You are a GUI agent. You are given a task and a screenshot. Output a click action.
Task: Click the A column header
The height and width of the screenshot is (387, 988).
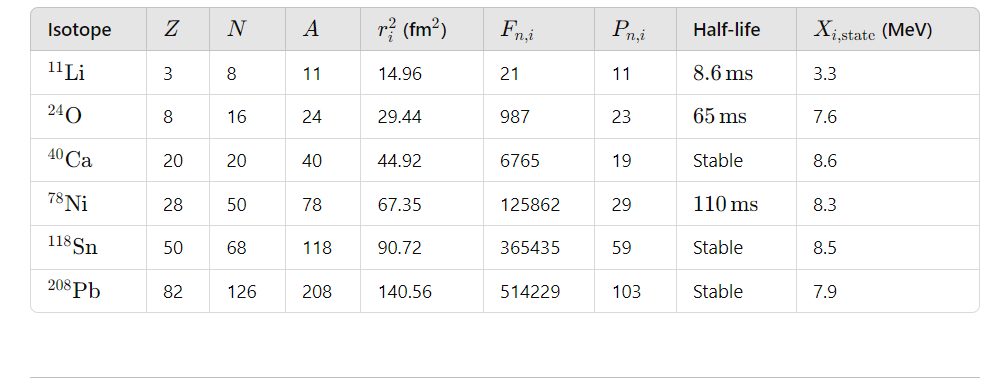311,30
